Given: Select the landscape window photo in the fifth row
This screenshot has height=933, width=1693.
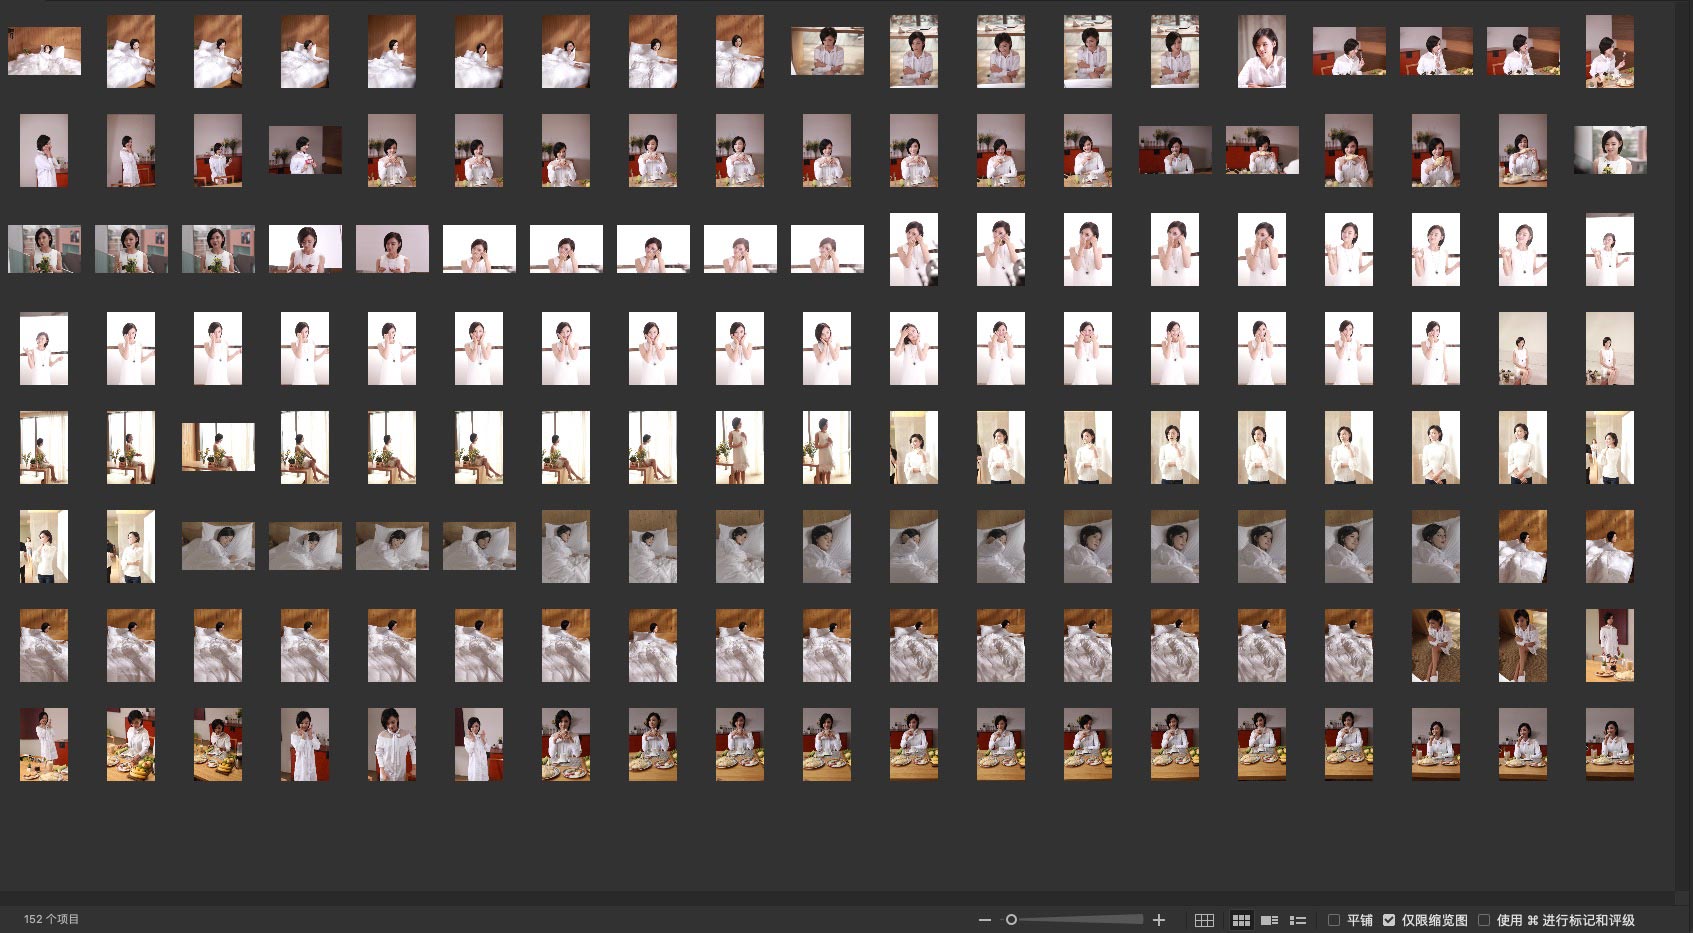Looking at the screenshot, I should 218,447.
